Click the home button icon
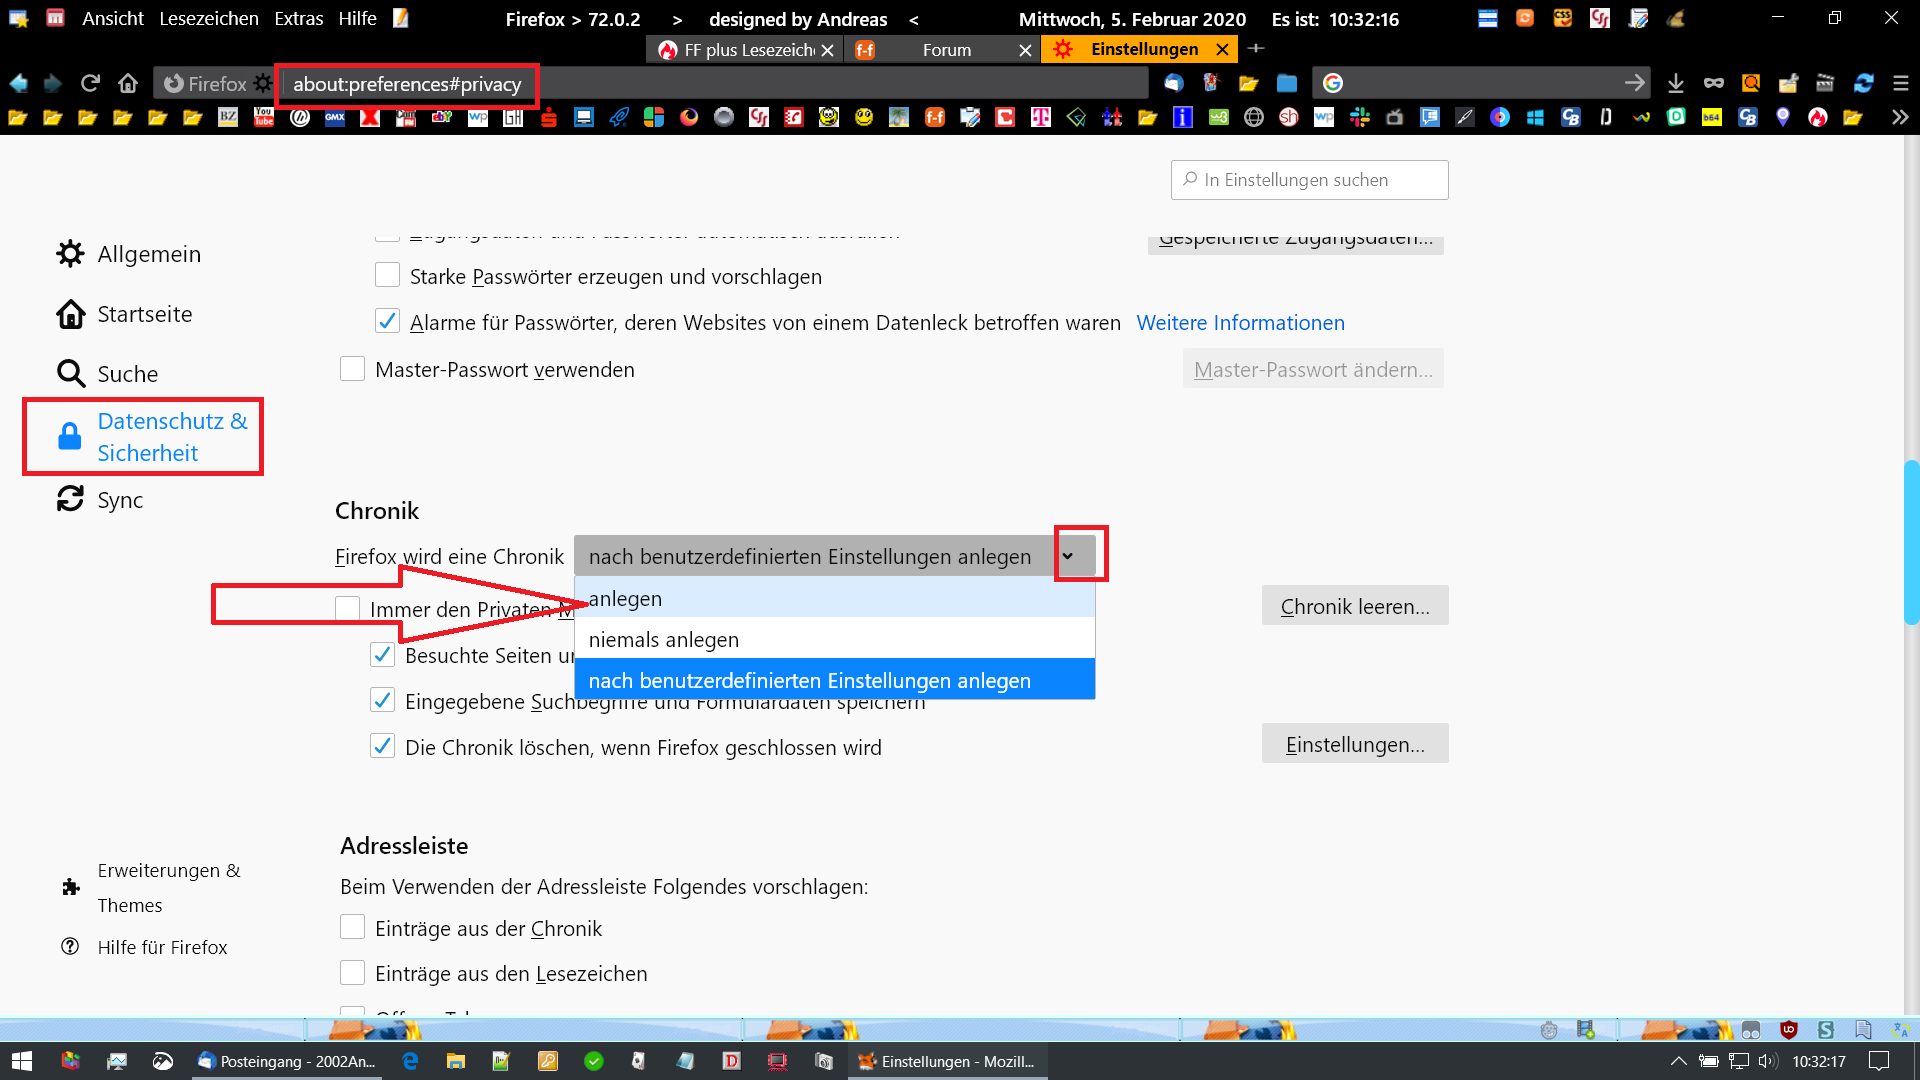The height and width of the screenshot is (1080, 1920). [128, 83]
